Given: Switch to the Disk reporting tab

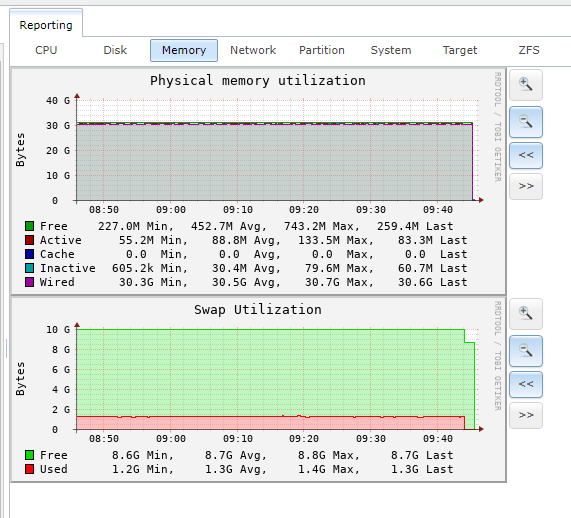Looking at the screenshot, I should 115,50.
